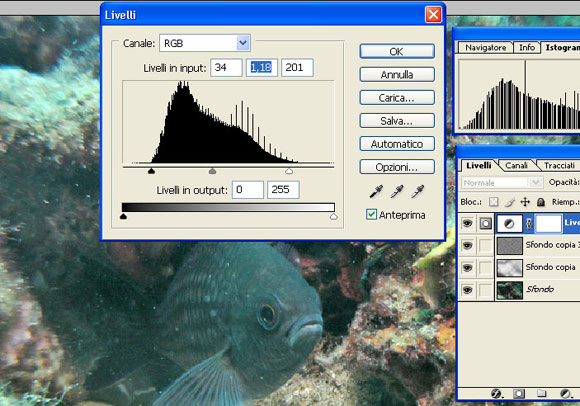Click the lock image pixels brush icon
The width and height of the screenshot is (580, 406).
click(509, 202)
